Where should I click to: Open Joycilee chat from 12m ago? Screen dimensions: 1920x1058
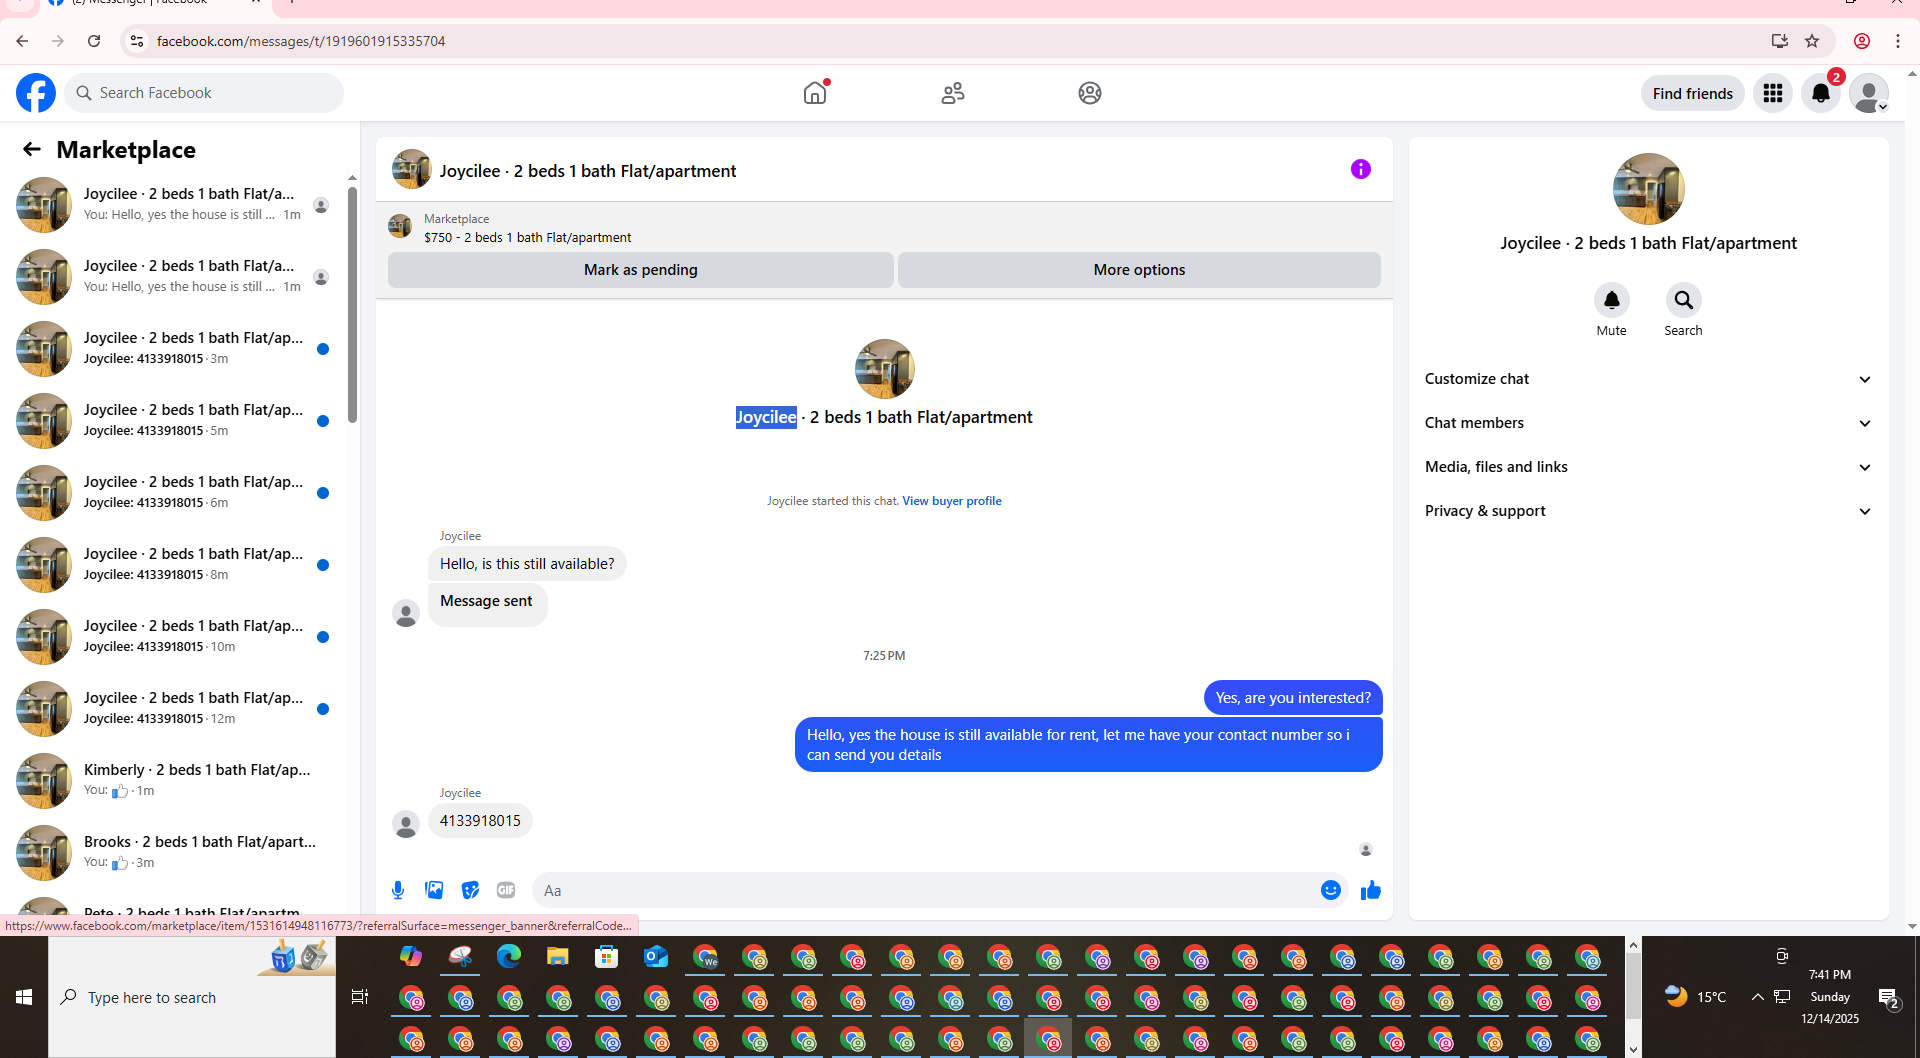[x=175, y=708]
